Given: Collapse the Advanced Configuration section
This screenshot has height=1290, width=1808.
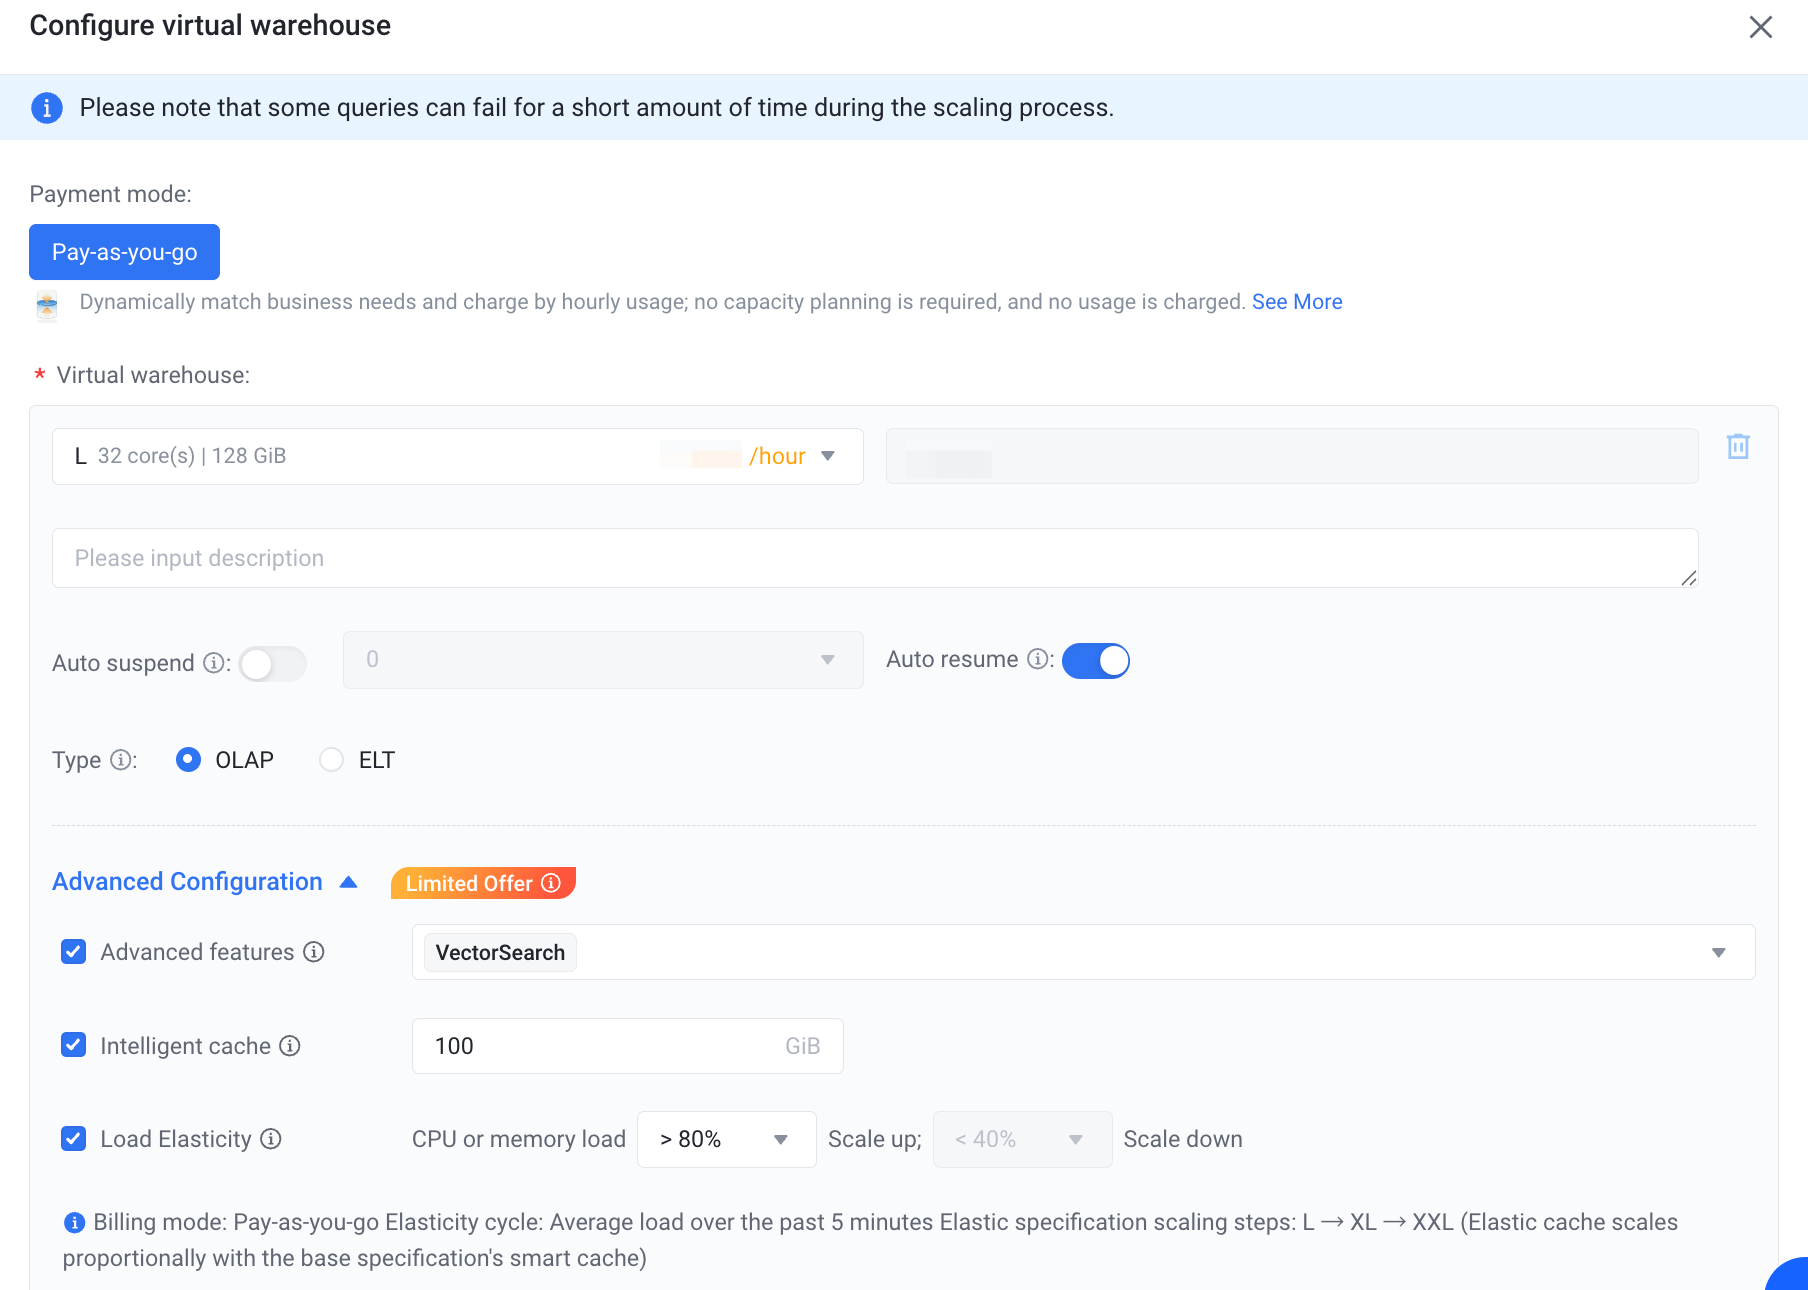Looking at the screenshot, I should click(205, 882).
